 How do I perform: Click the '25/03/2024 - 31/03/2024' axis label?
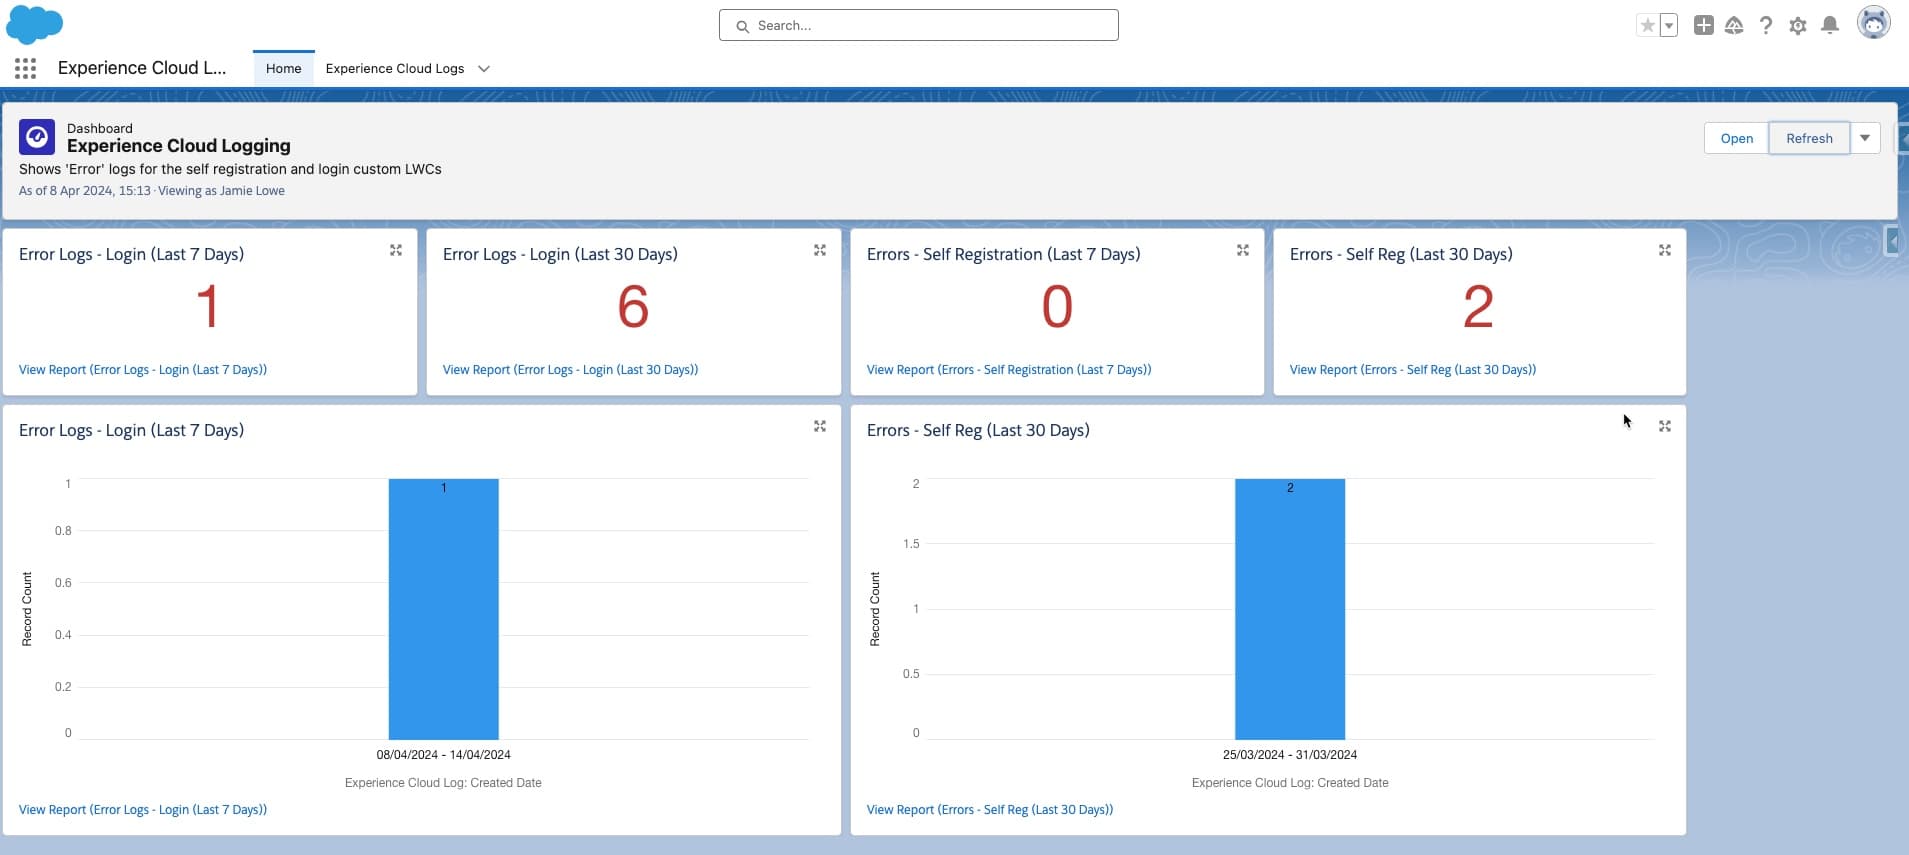pyautogui.click(x=1290, y=755)
